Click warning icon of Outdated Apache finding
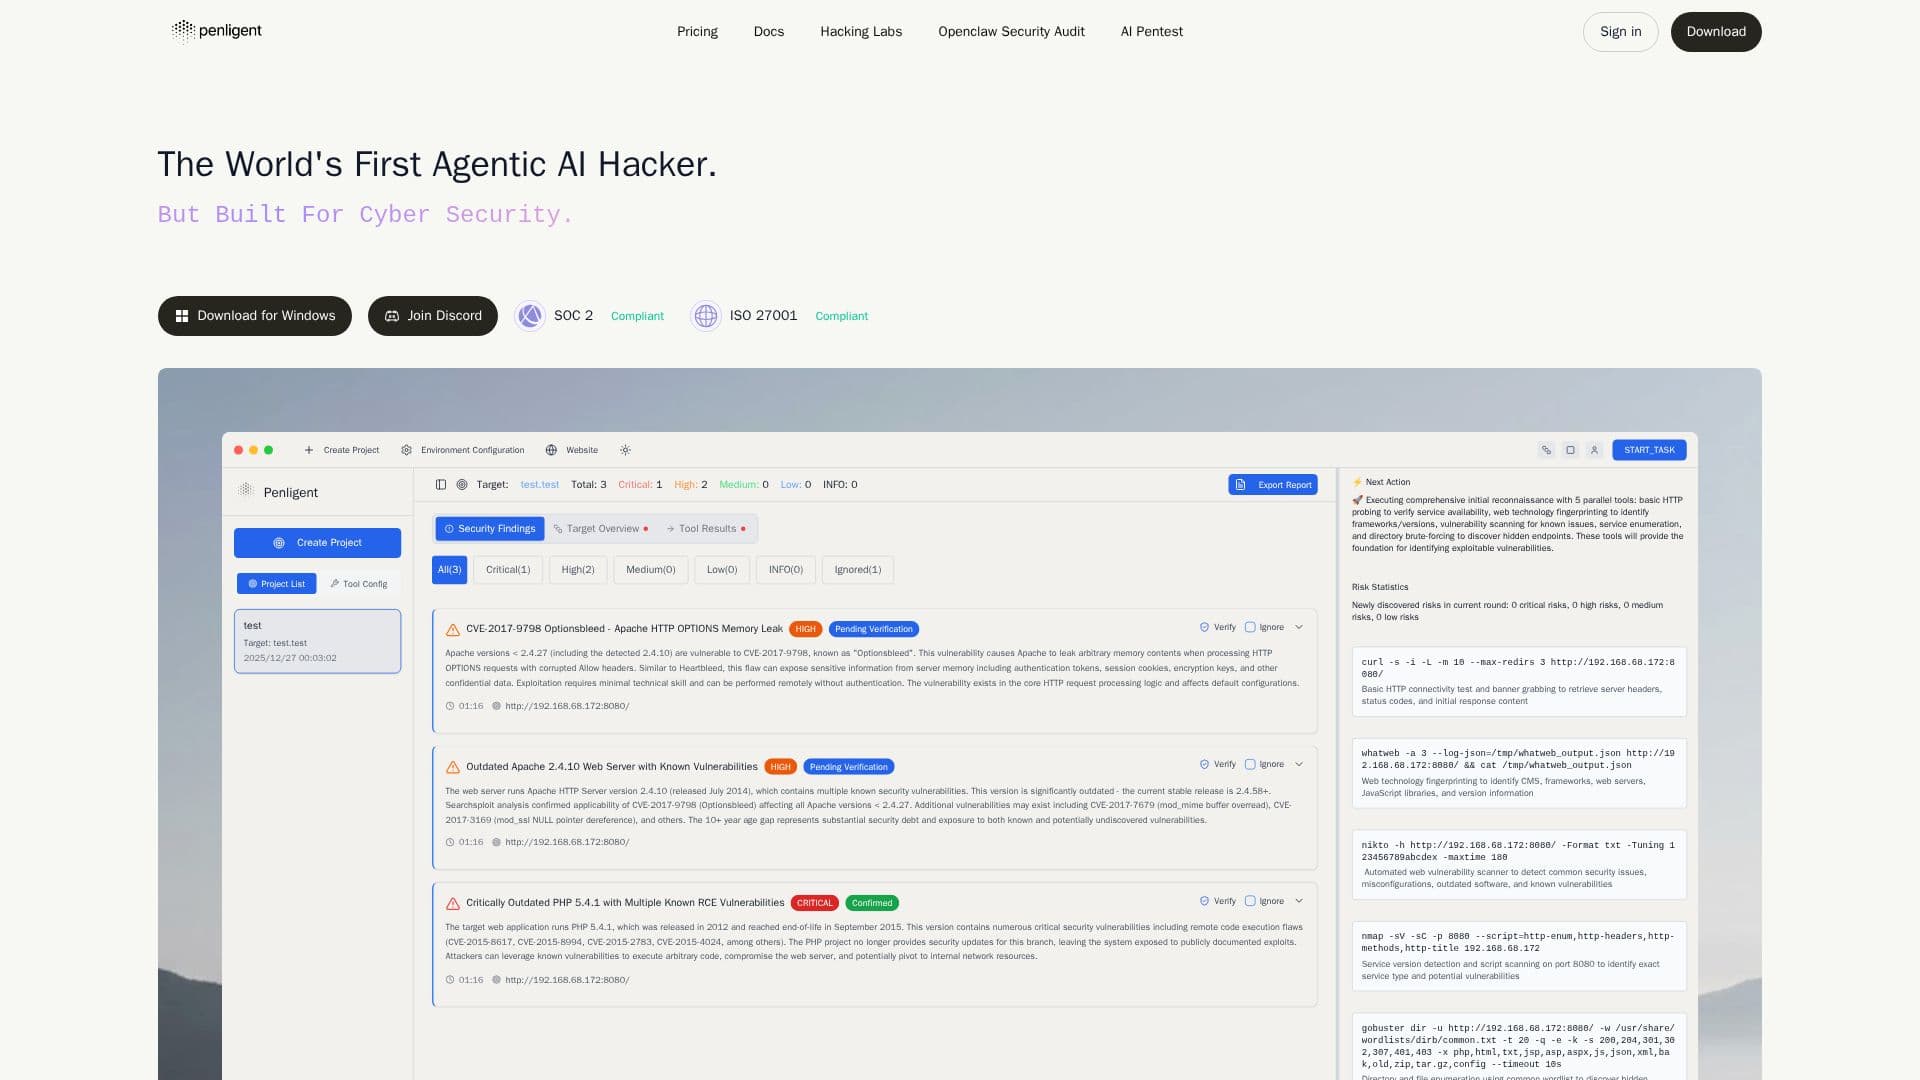1920x1080 pixels. (453, 768)
